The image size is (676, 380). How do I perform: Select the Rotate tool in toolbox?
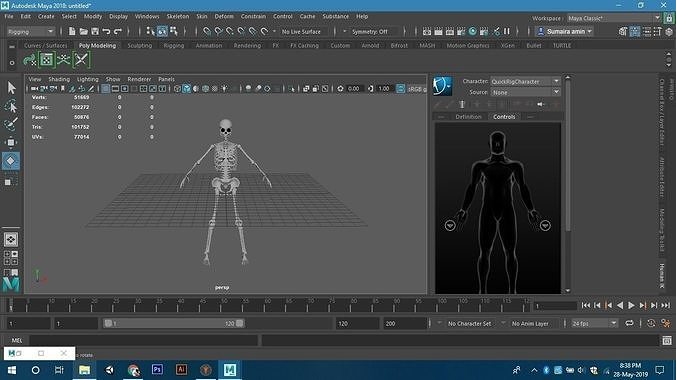coord(11,160)
